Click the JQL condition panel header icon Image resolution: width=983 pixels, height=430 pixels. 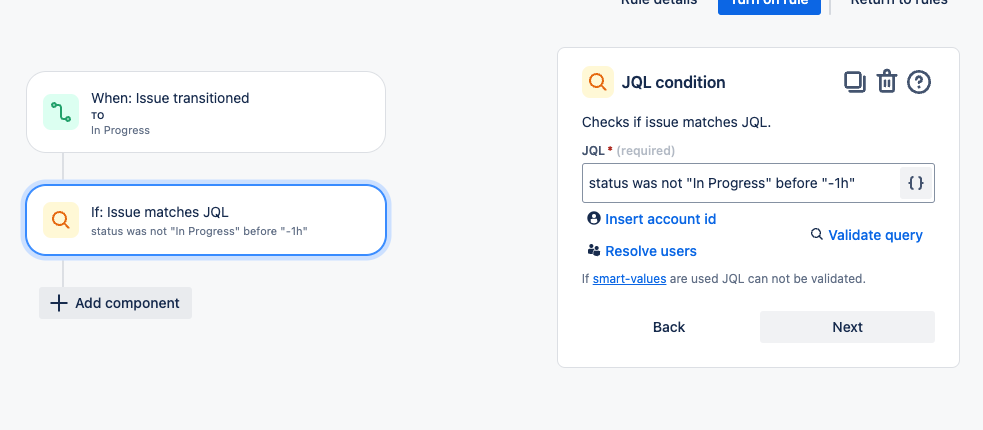(x=597, y=82)
